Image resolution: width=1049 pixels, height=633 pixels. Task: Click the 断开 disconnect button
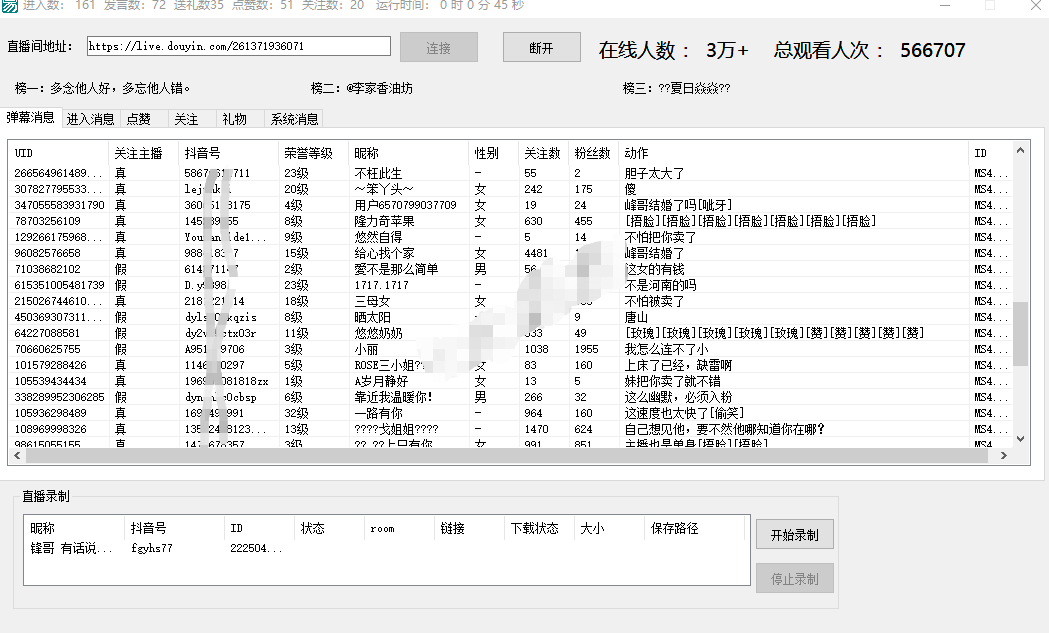(x=541, y=48)
